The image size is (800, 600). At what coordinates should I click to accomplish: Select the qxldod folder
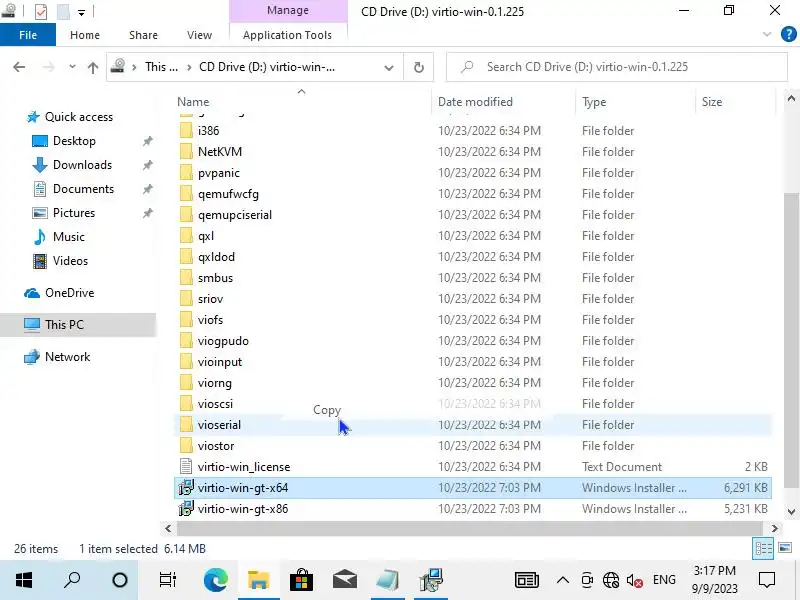click(x=216, y=257)
